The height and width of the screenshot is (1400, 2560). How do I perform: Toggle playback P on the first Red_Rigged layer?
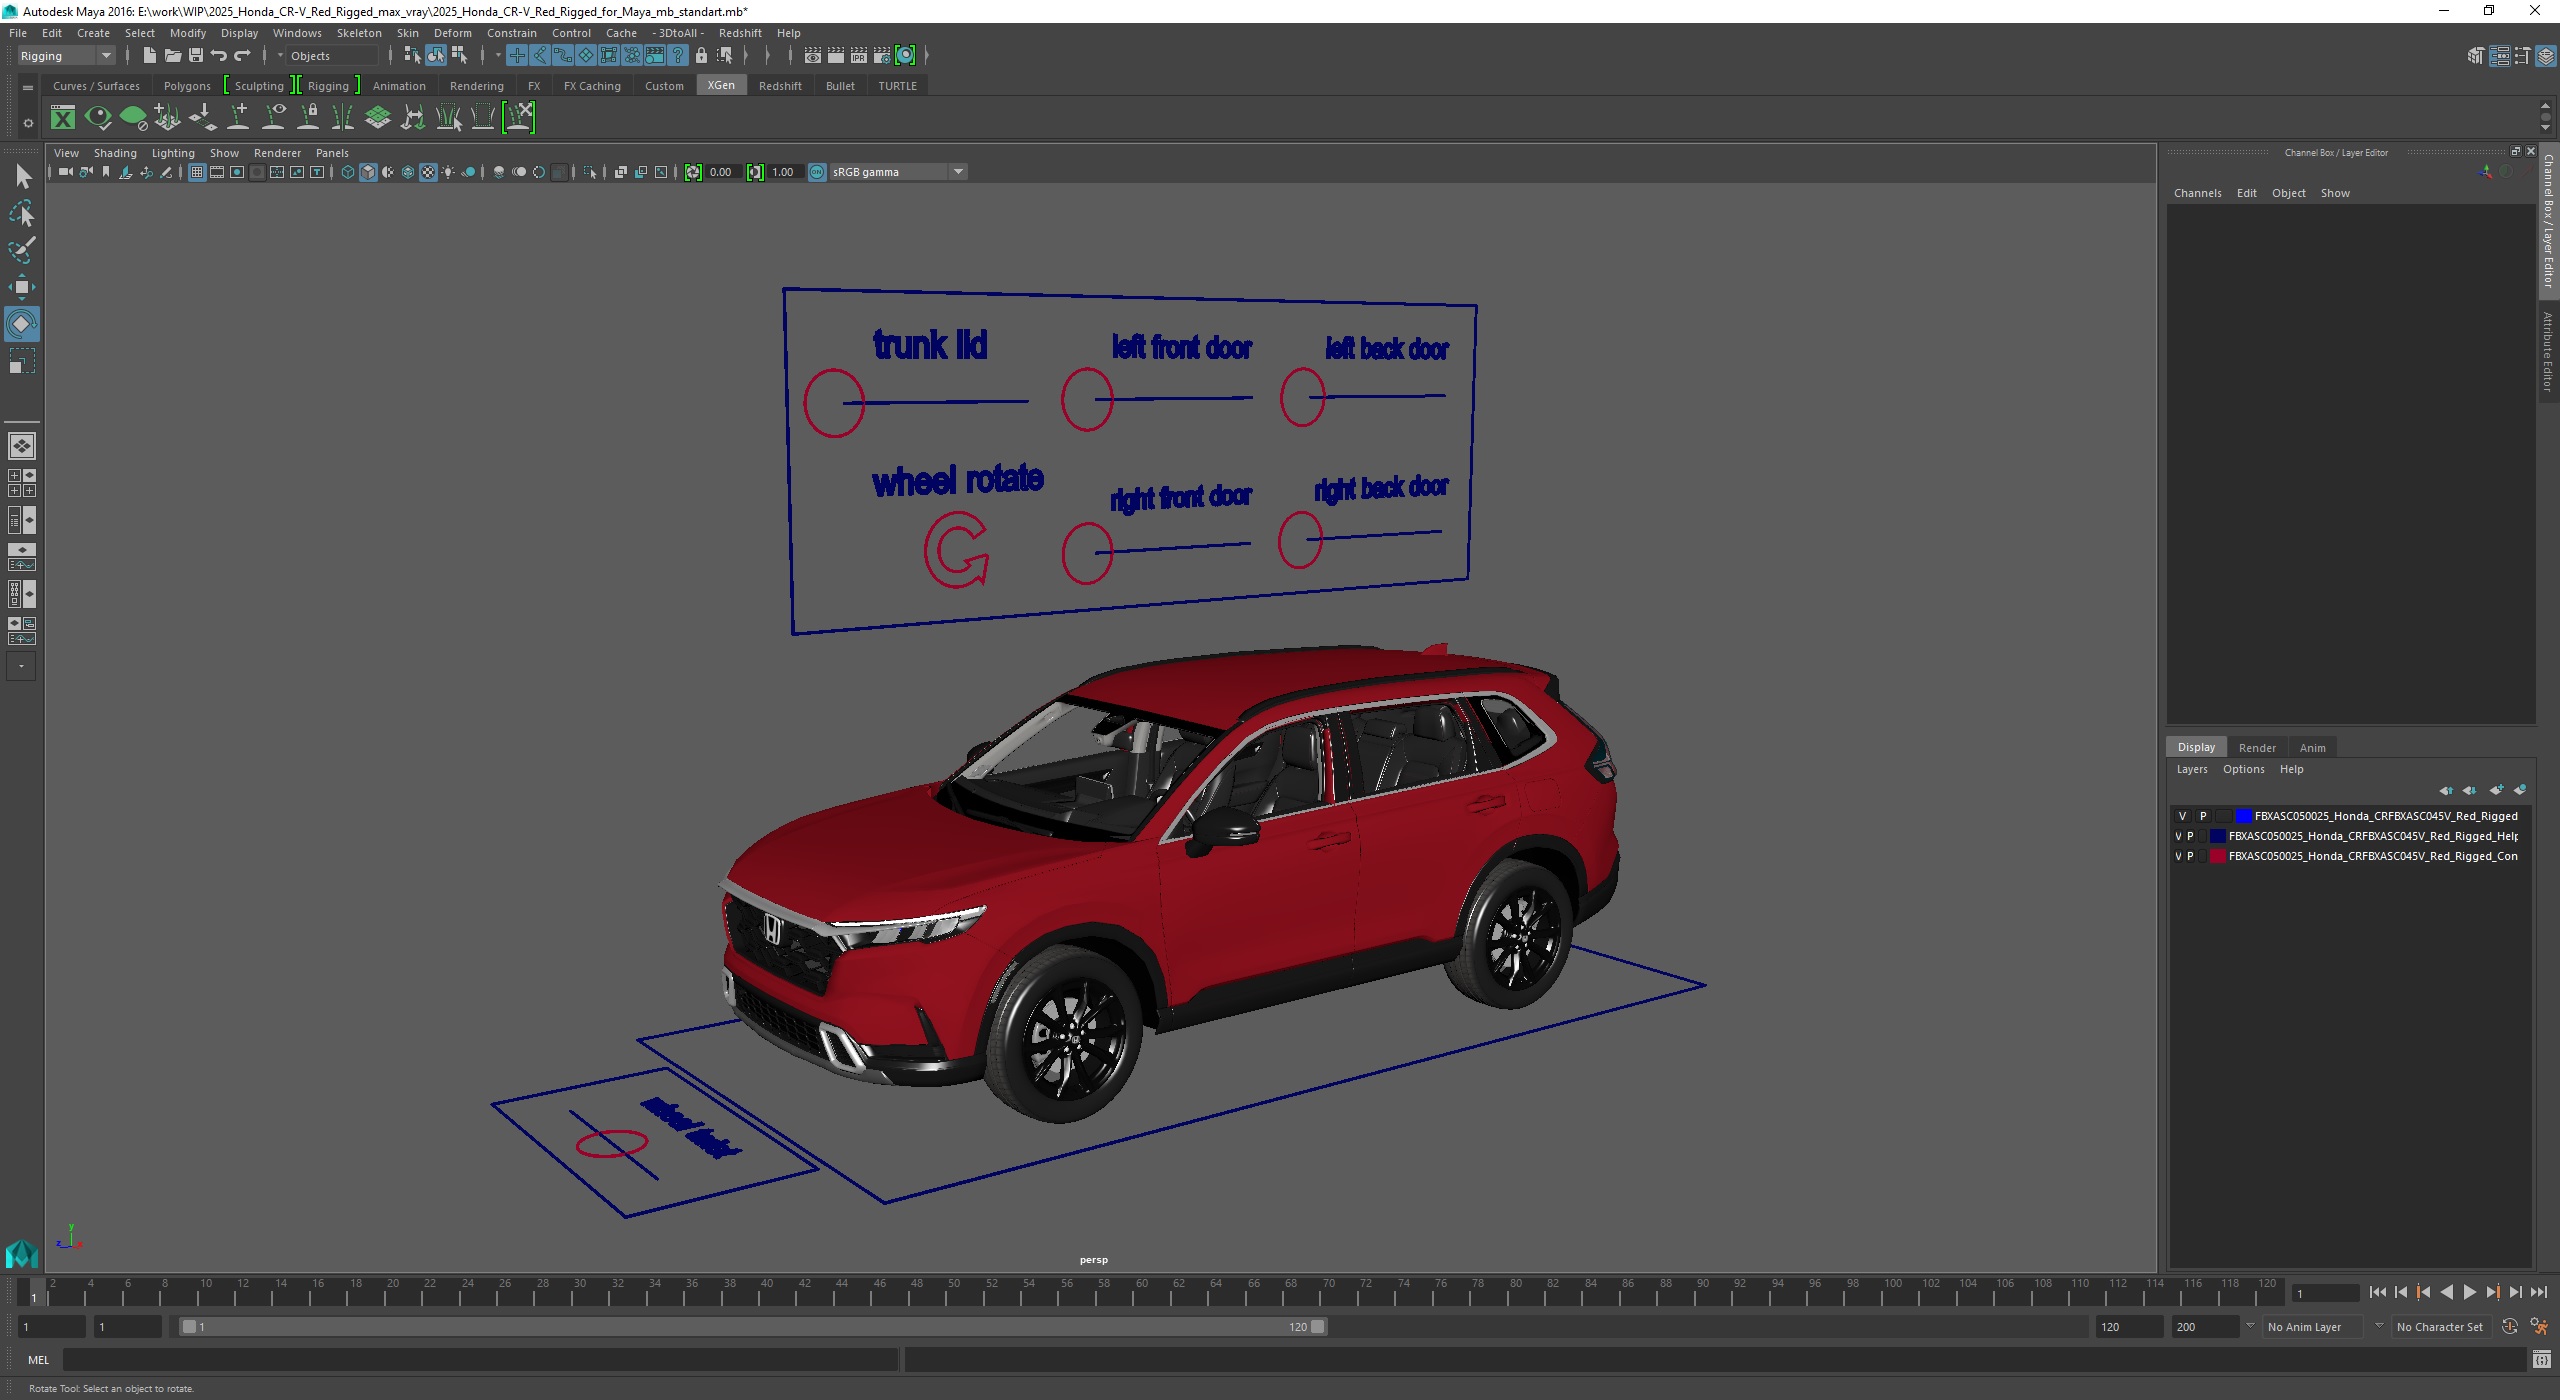(2203, 816)
